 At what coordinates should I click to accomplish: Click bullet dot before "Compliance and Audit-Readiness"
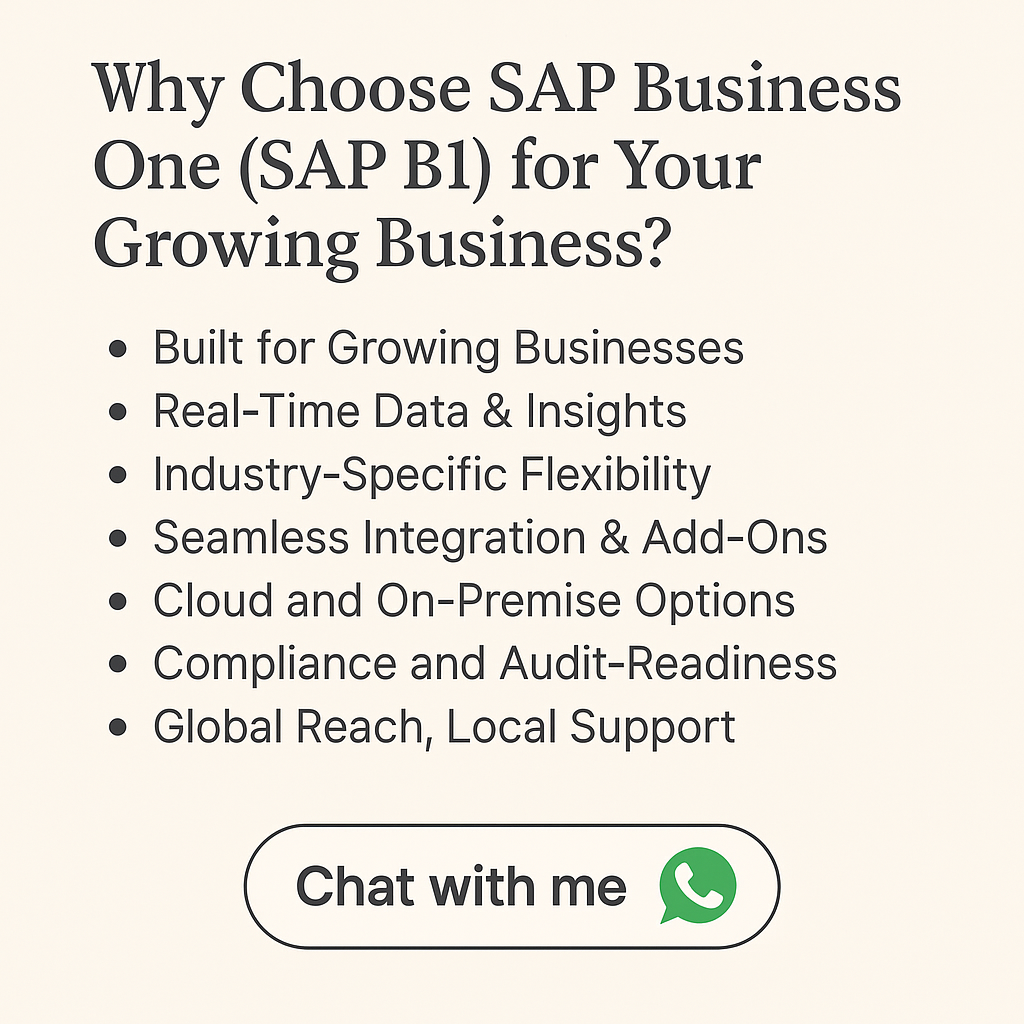point(118,664)
